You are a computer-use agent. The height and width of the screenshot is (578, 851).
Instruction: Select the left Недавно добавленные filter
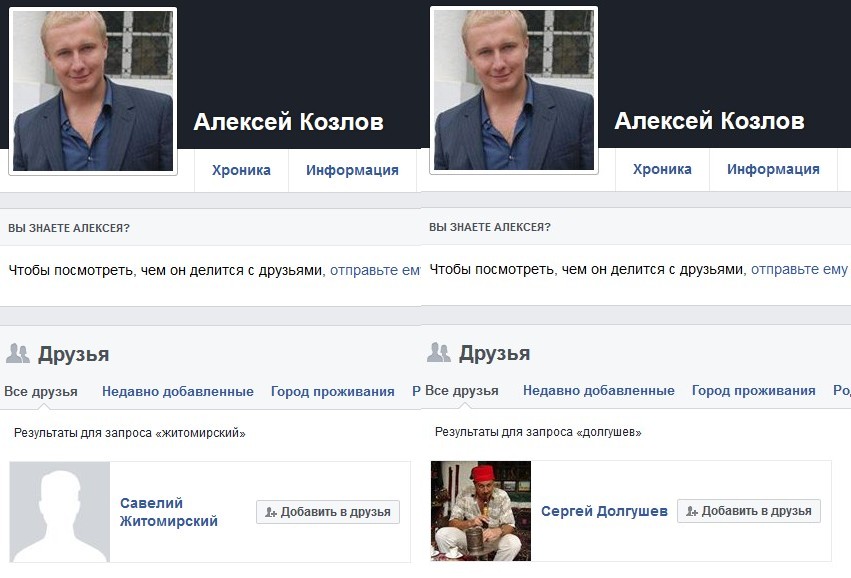pyautogui.click(x=178, y=391)
